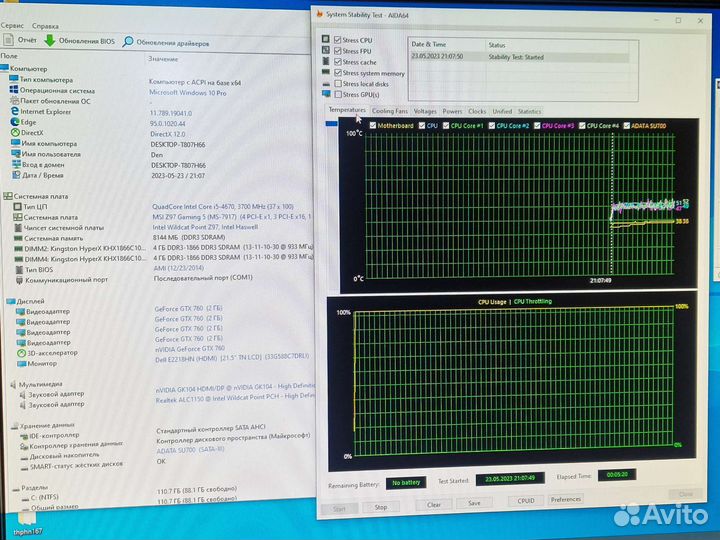Viewport: 720px width, 540px height.
Task: Switch to the Voltages tab
Action: [x=425, y=111]
